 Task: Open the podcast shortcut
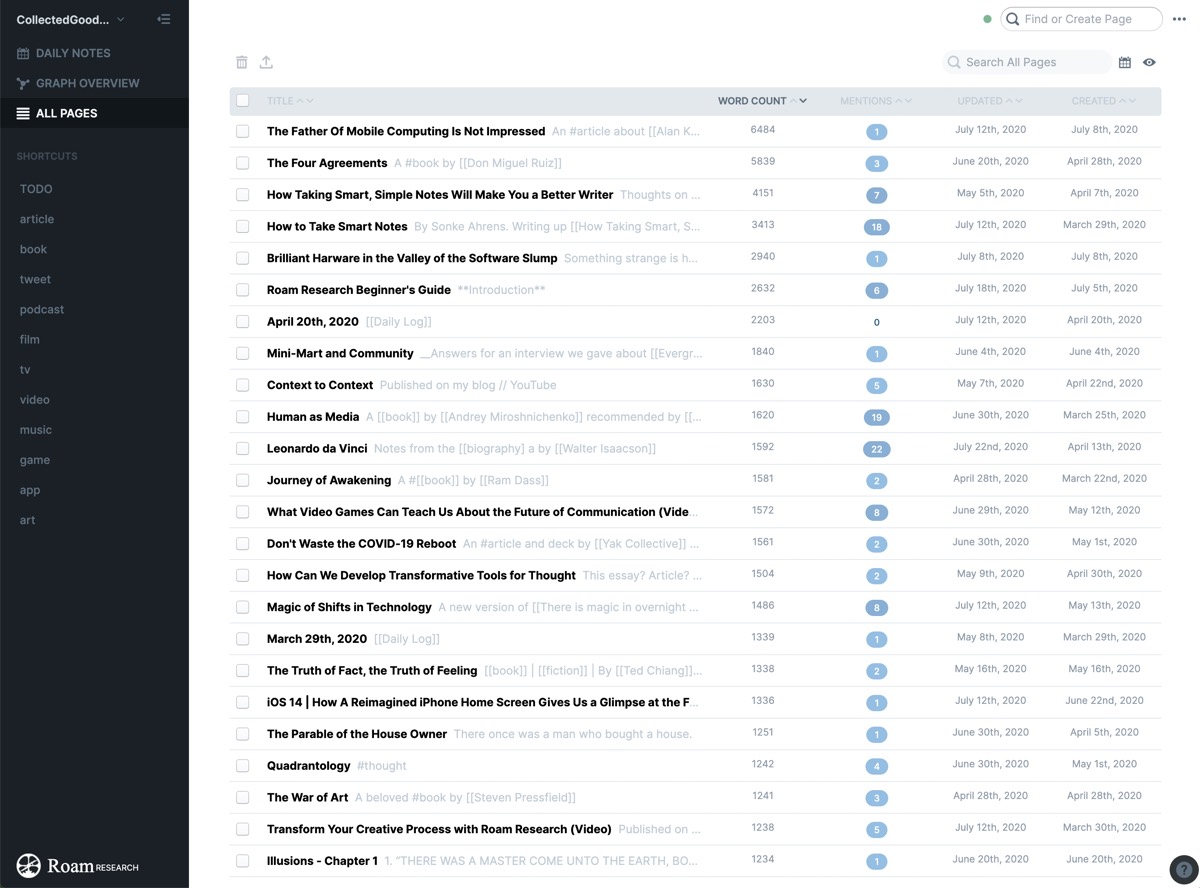point(42,309)
